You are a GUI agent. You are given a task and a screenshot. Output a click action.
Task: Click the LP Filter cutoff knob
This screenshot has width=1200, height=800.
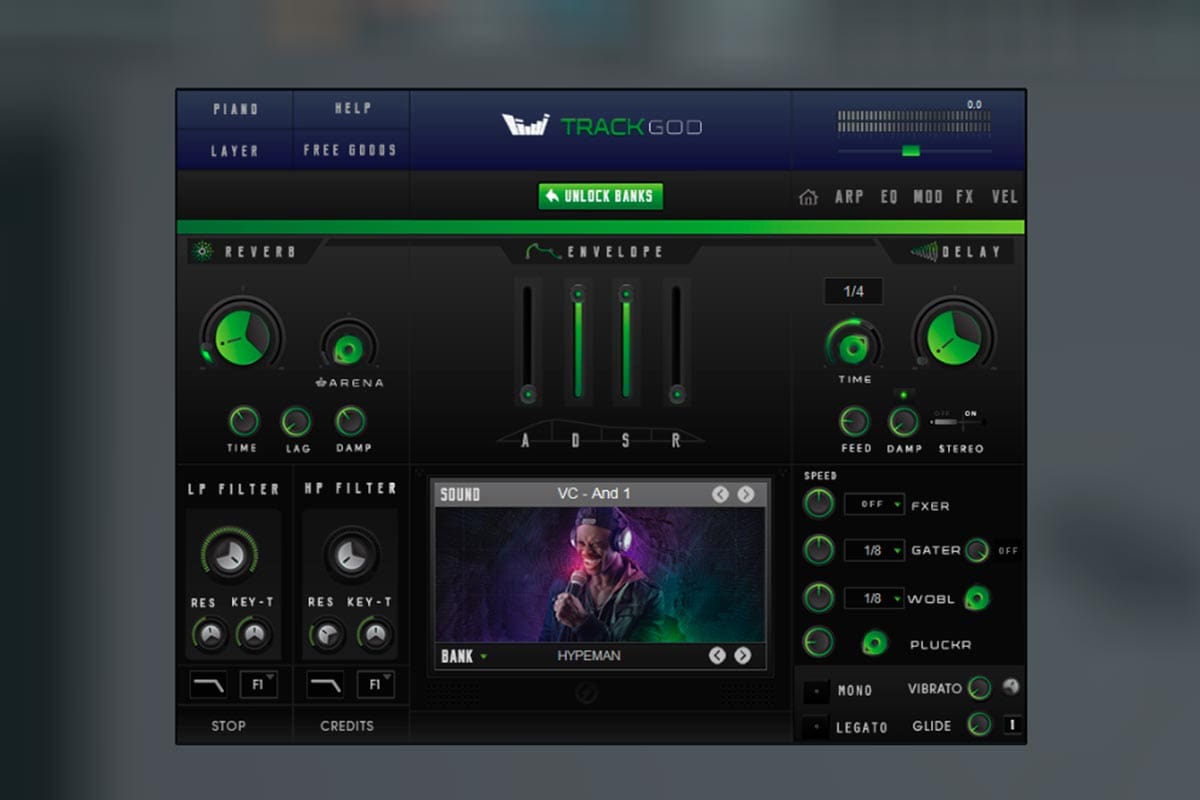click(229, 555)
